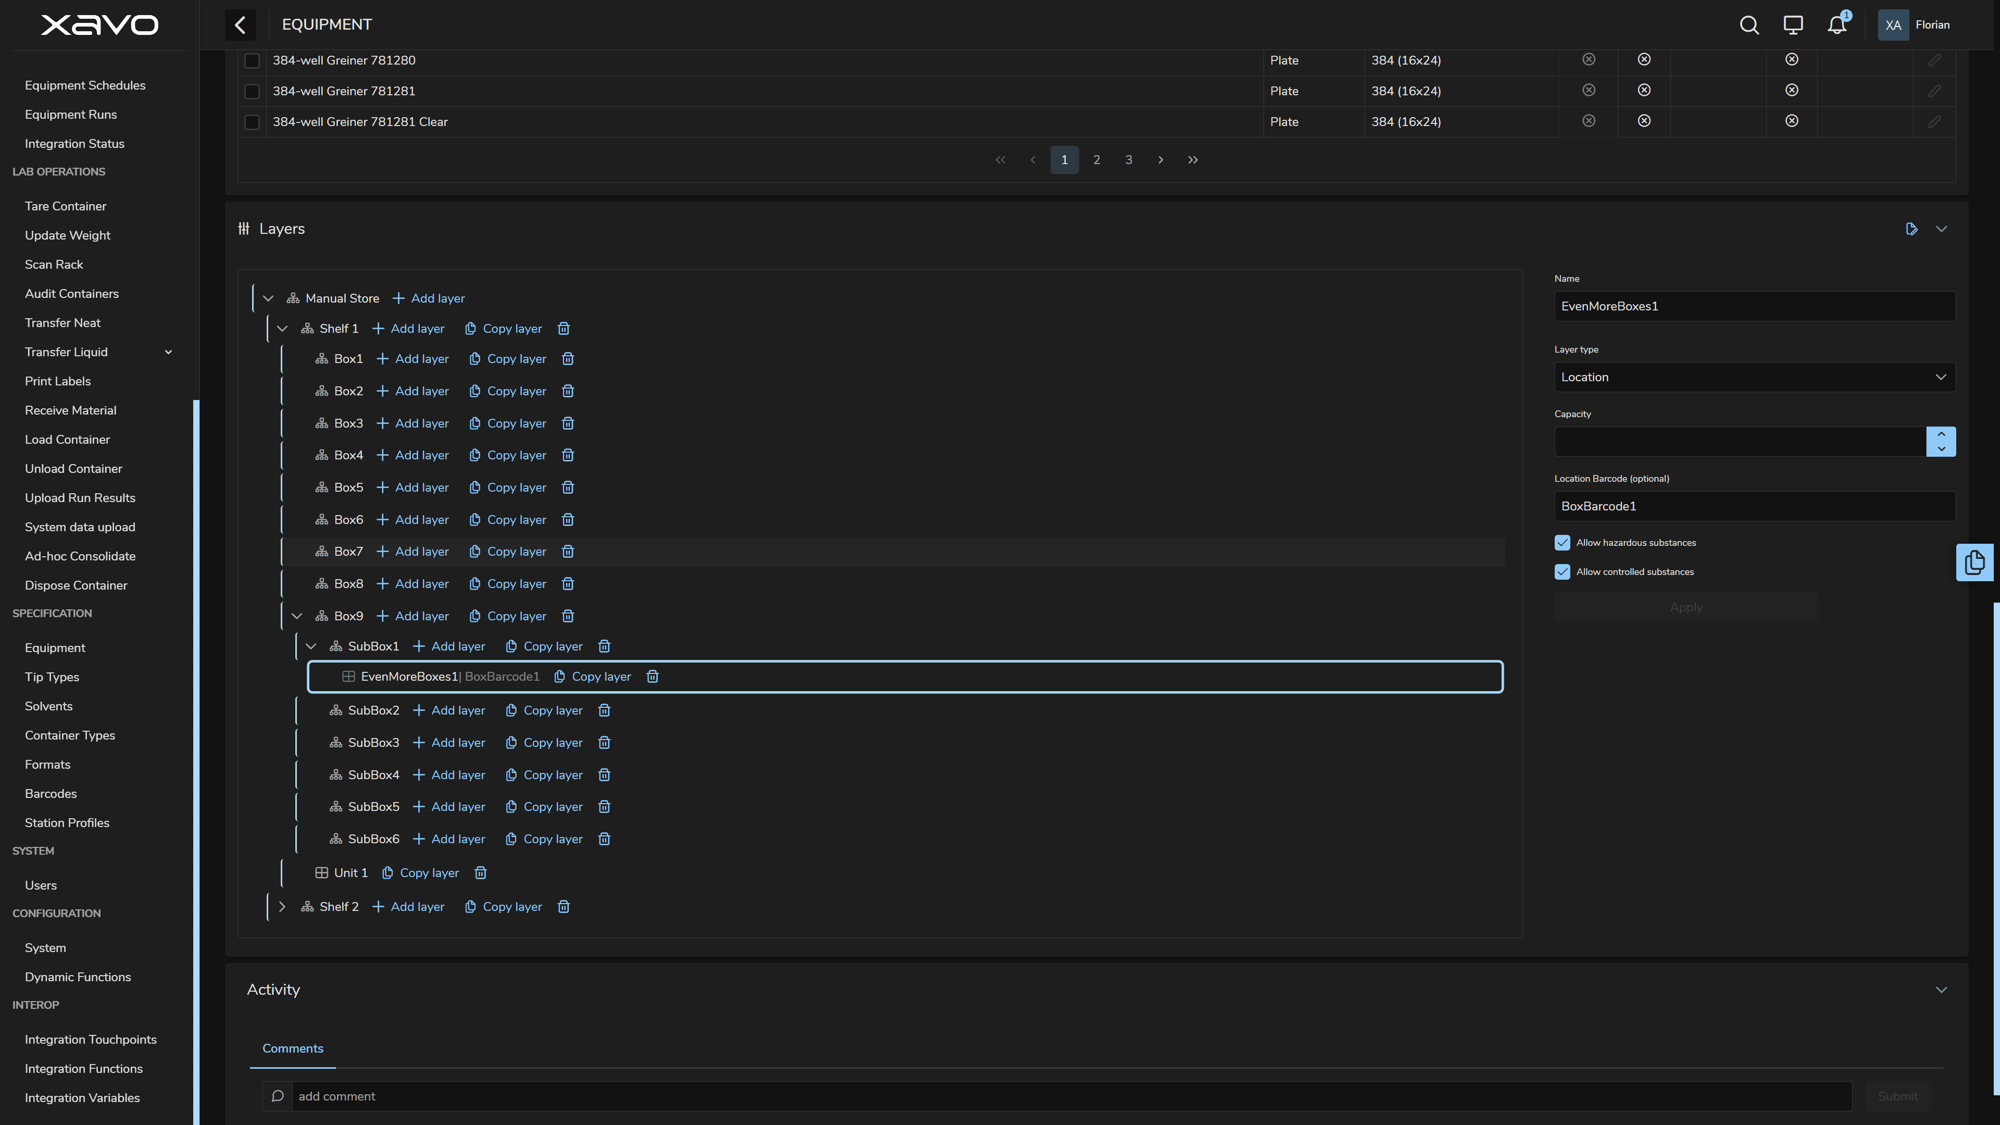Viewport: 2000px width, 1125px height.
Task: Add layer to Box6
Action: coord(412,520)
